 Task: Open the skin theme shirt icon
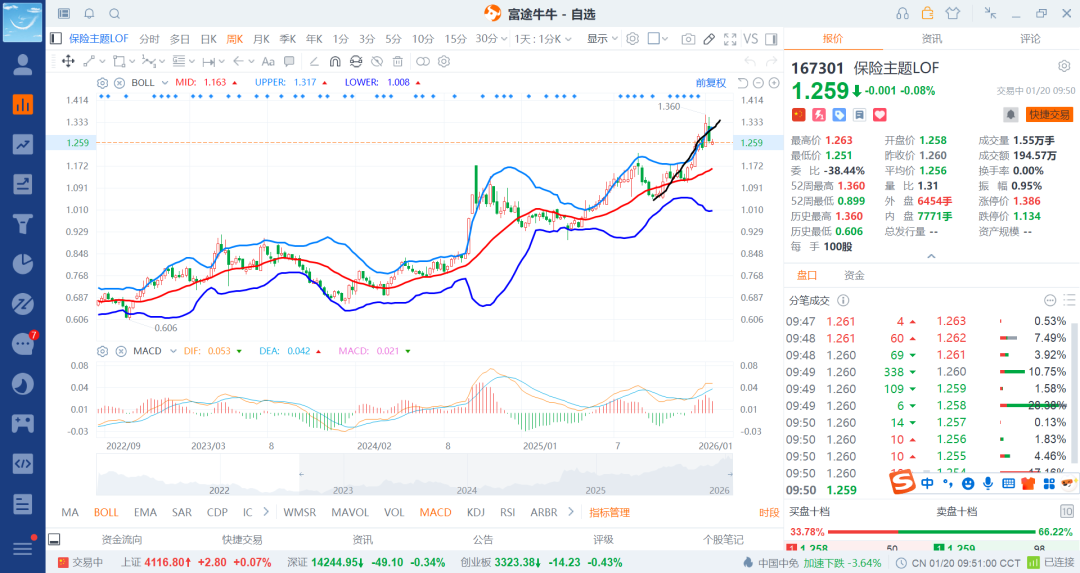951,14
